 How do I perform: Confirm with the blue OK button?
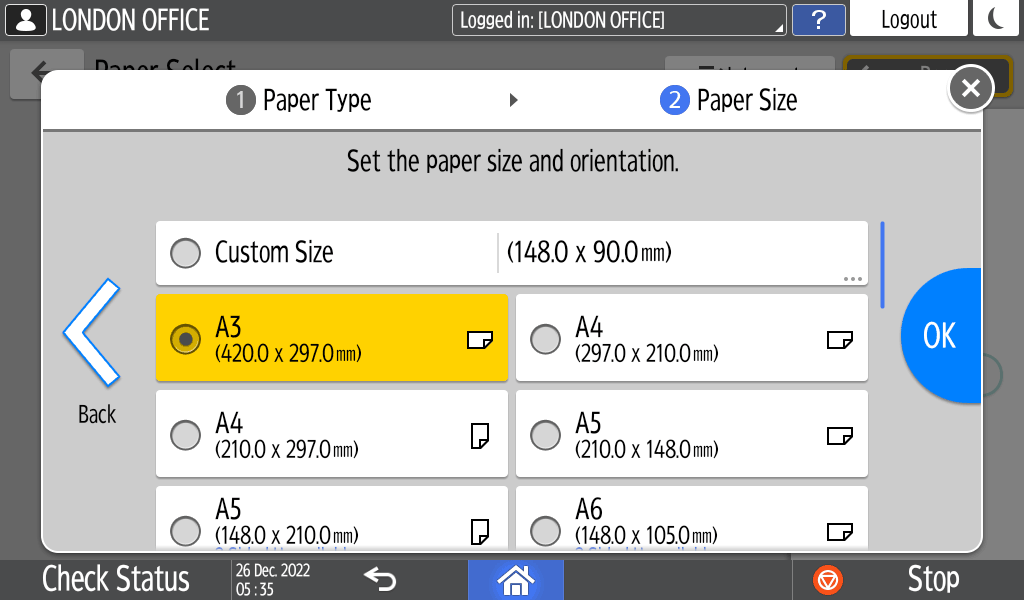[x=941, y=336]
